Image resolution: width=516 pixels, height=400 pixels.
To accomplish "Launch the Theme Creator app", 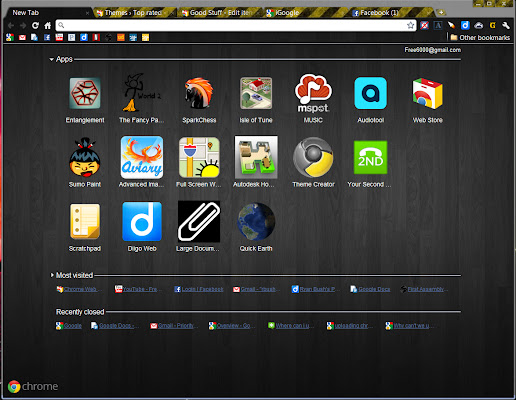I will (x=313, y=157).
